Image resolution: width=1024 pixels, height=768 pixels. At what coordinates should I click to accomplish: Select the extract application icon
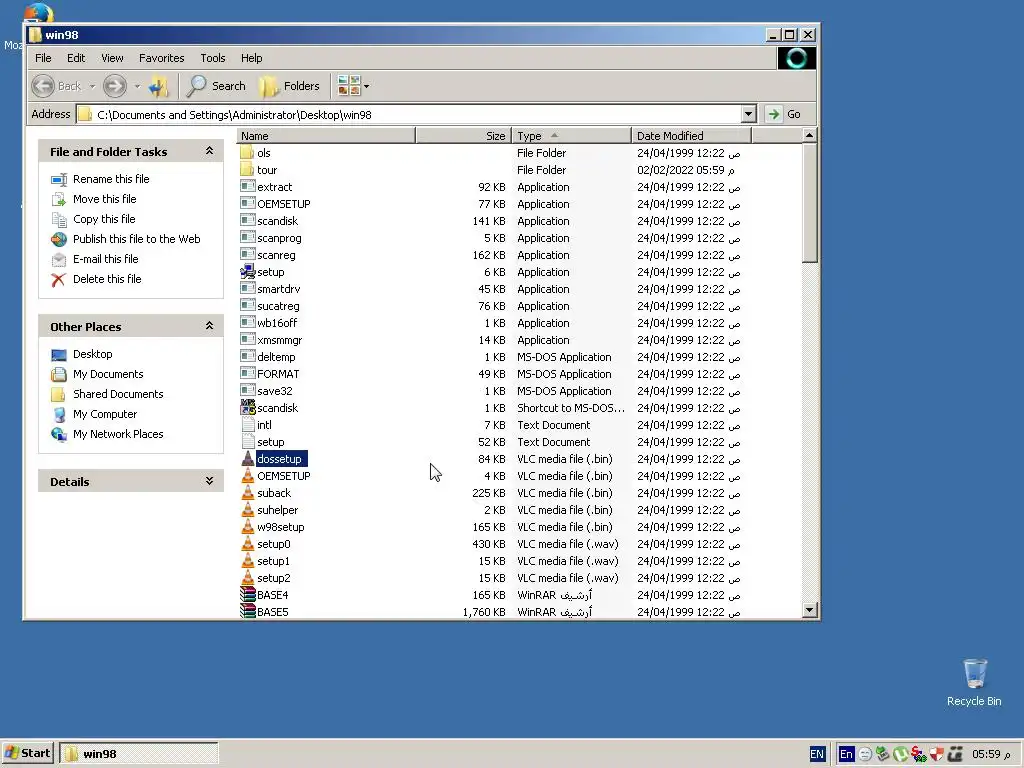tap(248, 187)
